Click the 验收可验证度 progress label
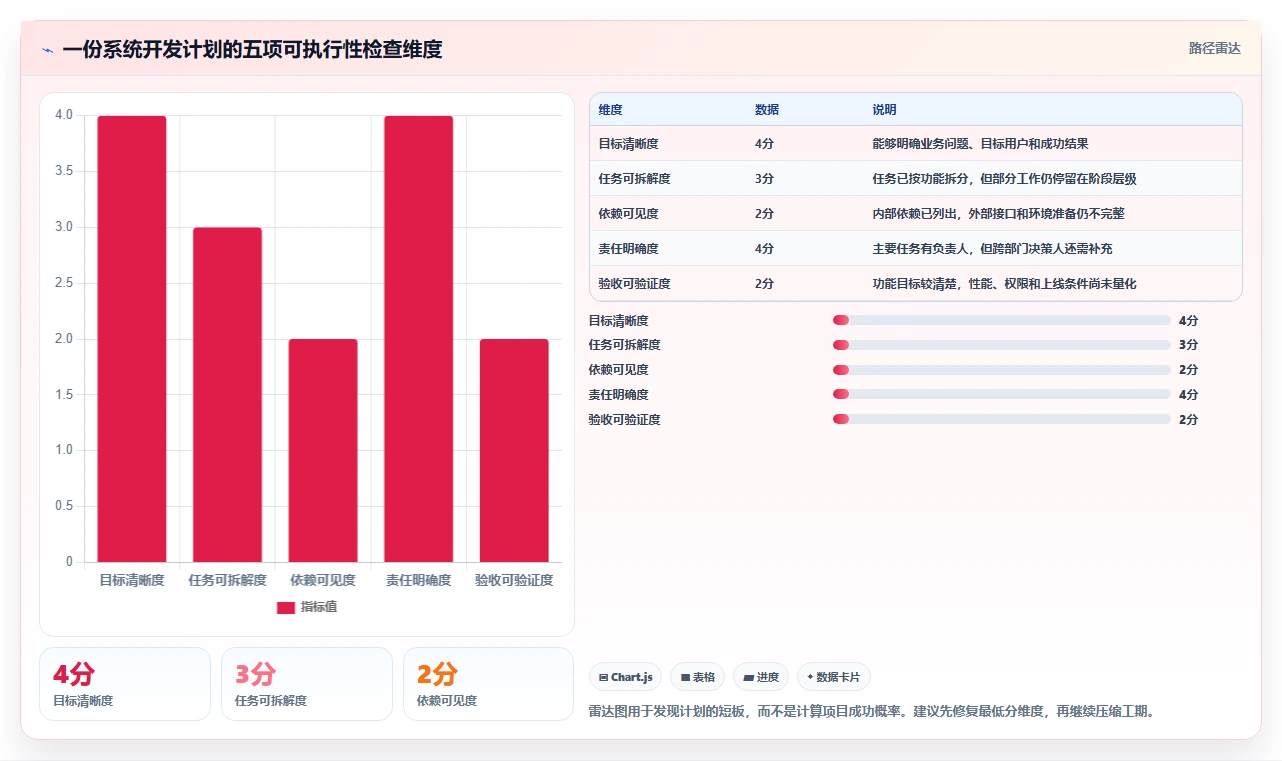The image size is (1282, 761). point(624,420)
